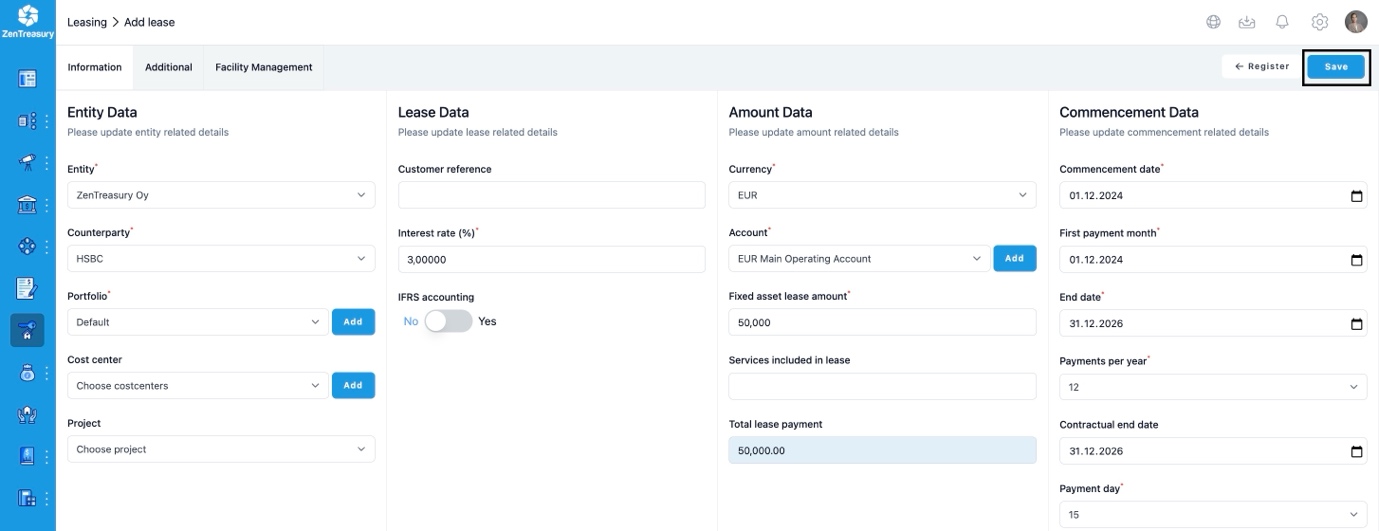Switch to the Information tab
This screenshot has width=1379, height=531.
[94, 67]
